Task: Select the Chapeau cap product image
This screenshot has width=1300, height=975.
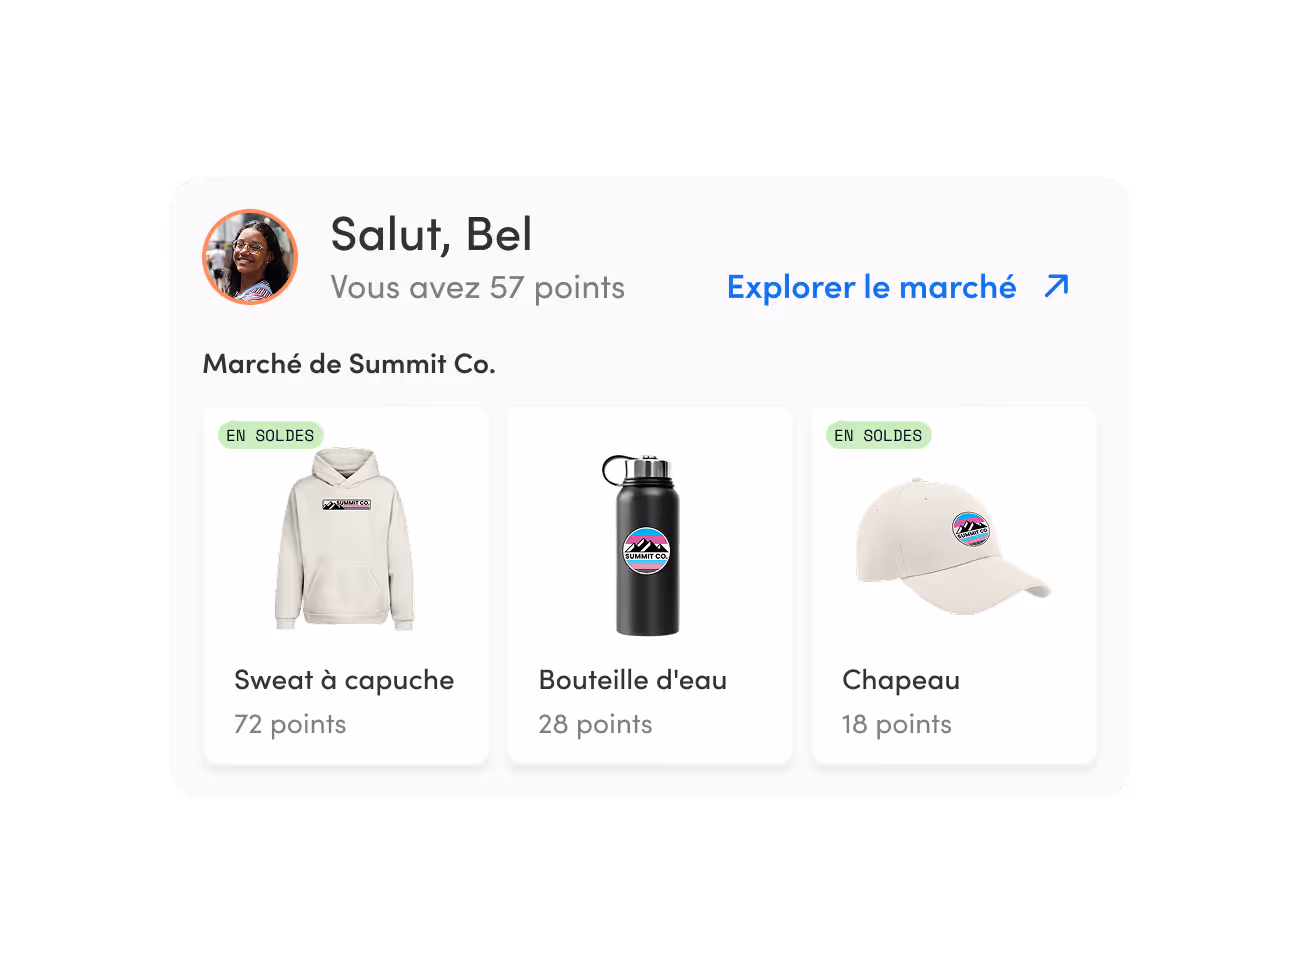Action: [951, 545]
